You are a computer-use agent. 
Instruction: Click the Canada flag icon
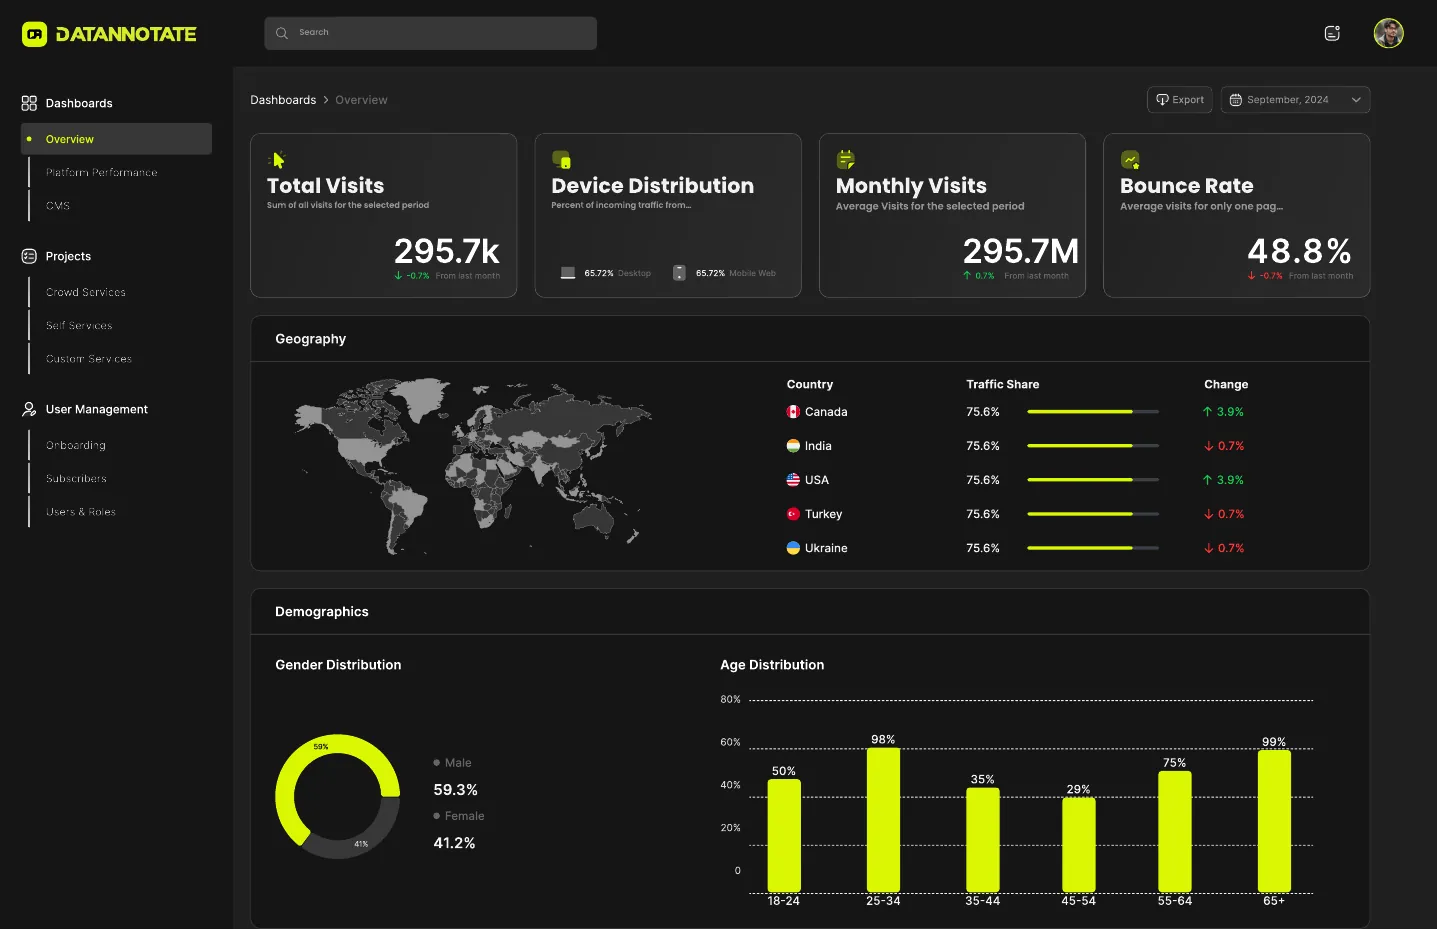point(793,412)
